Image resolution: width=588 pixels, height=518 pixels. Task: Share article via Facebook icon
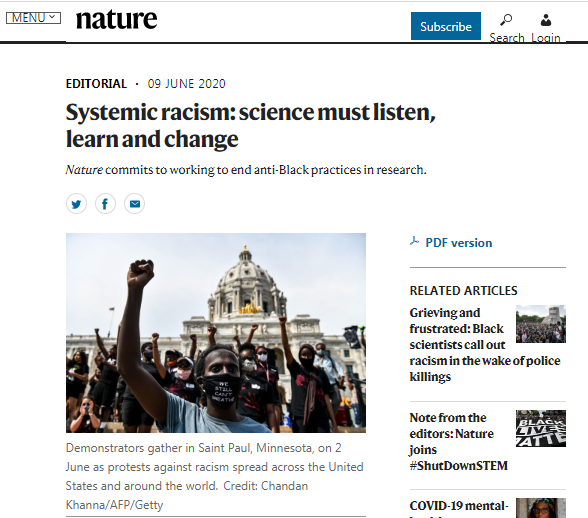(105, 204)
